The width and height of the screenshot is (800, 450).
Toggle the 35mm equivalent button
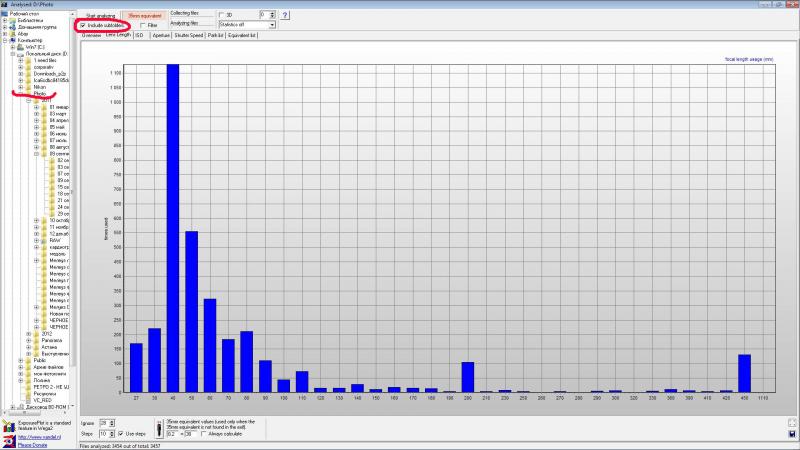click(x=144, y=16)
